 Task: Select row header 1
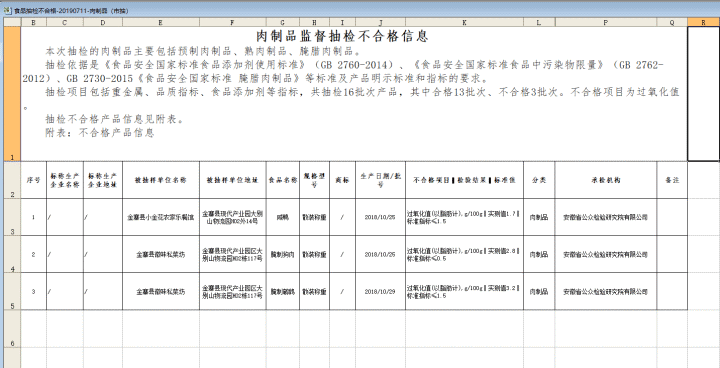pos(12,94)
